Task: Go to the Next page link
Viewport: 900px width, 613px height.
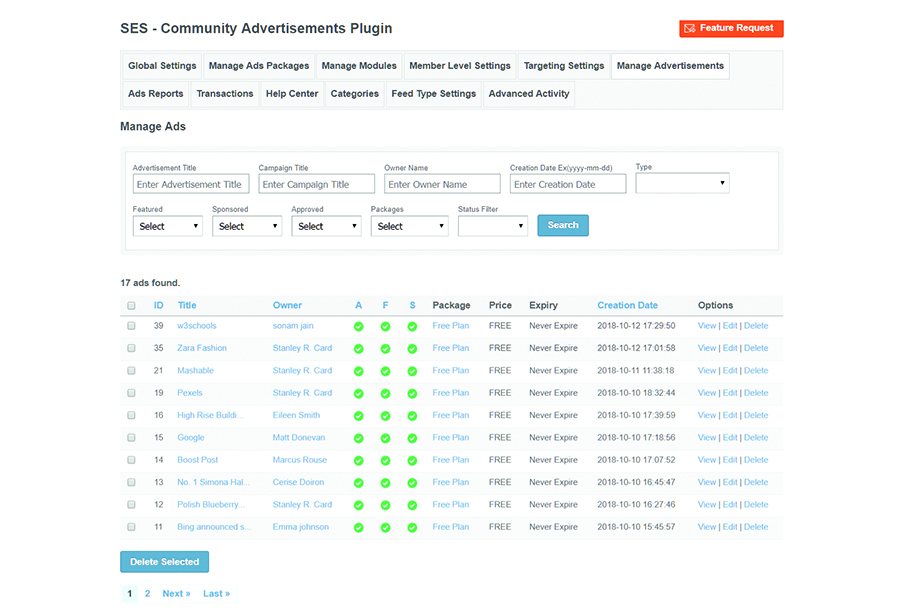Action: coord(176,594)
